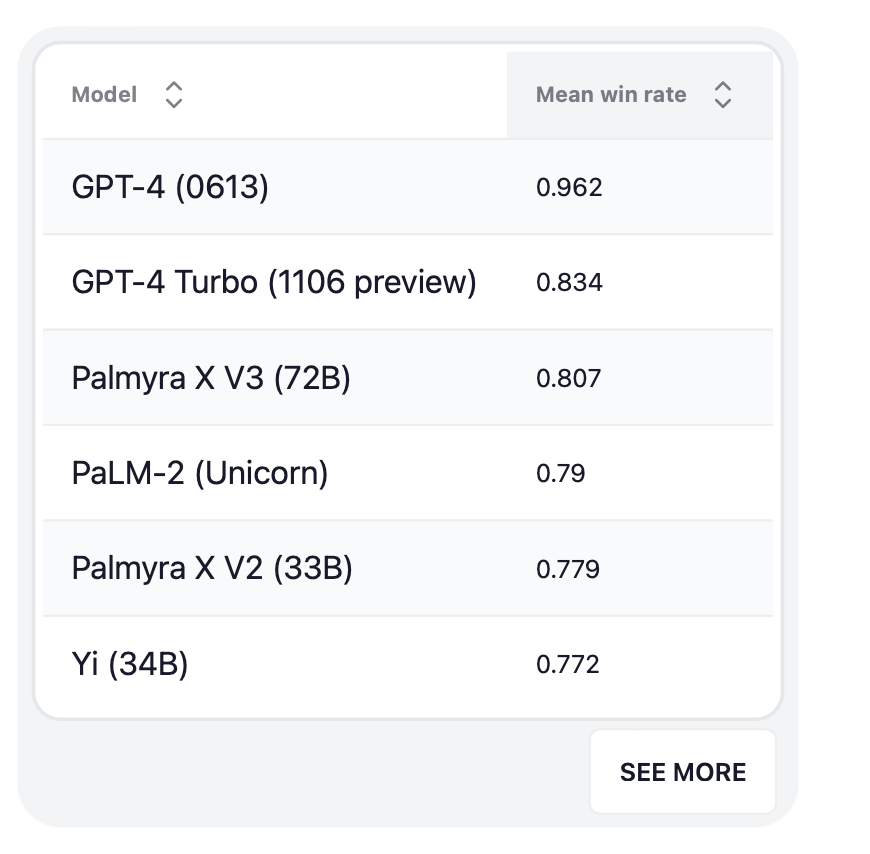
Task: Click the 0.772 win rate value
Action: tap(568, 664)
